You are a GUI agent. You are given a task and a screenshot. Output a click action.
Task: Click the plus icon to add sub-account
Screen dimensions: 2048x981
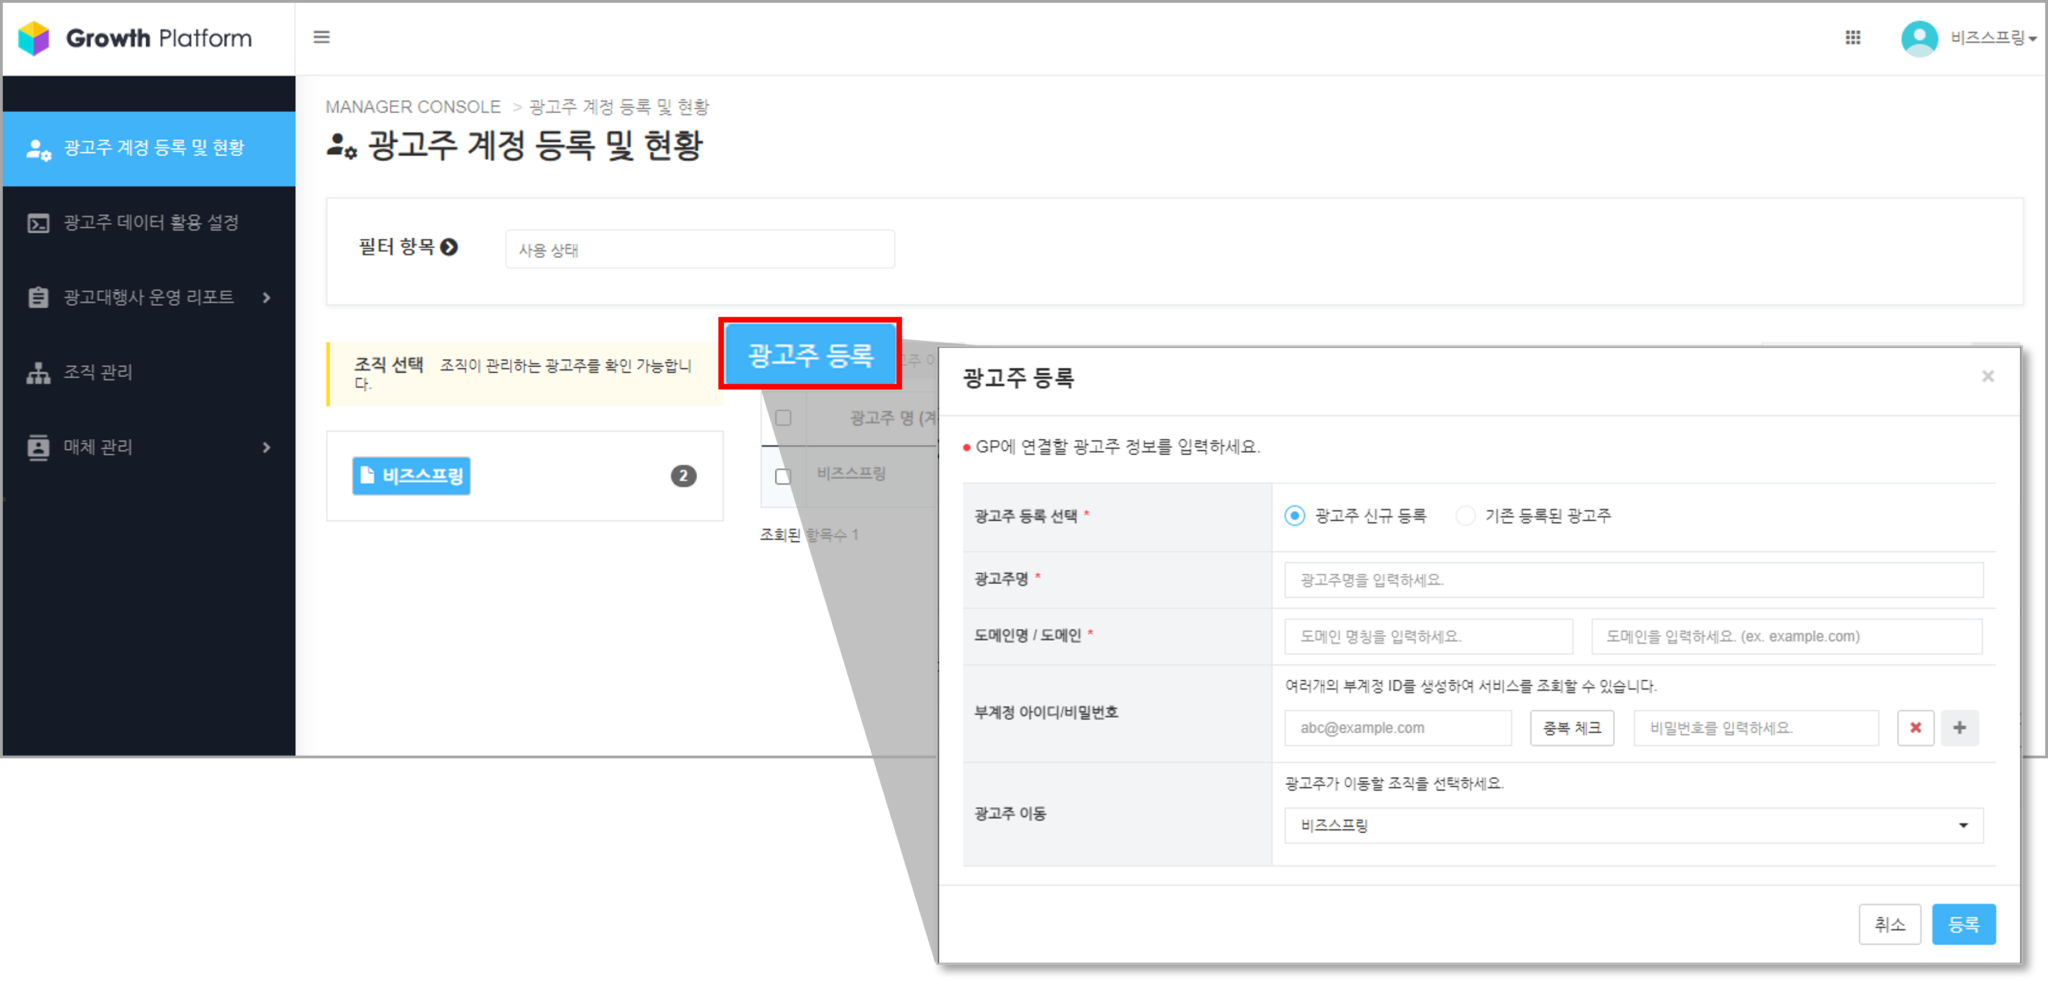1959,728
